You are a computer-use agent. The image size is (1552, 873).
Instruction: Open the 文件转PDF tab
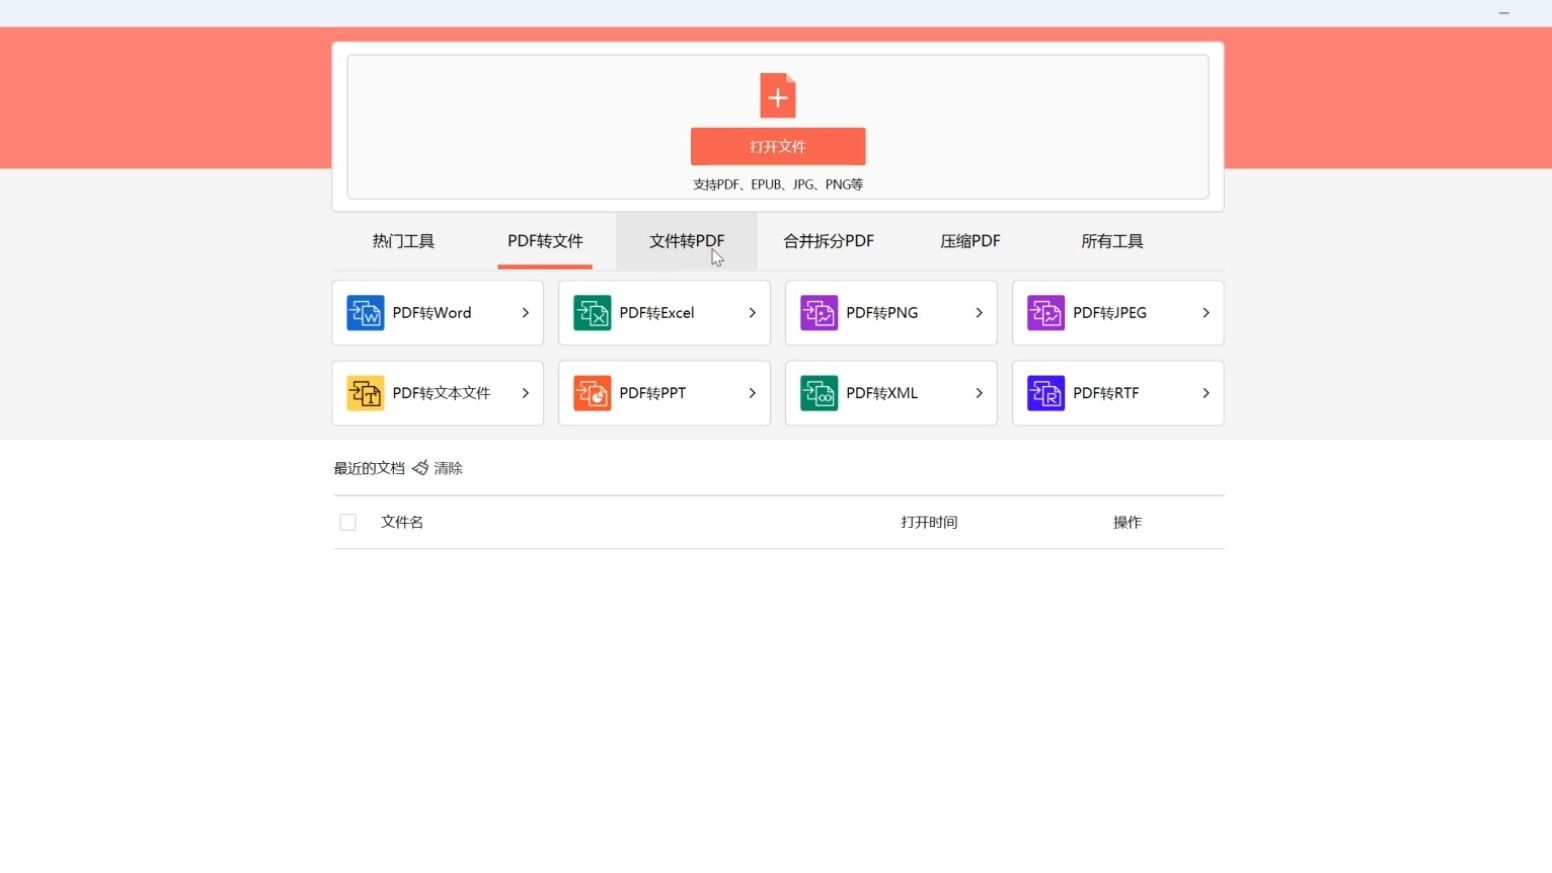[x=686, y=241]
